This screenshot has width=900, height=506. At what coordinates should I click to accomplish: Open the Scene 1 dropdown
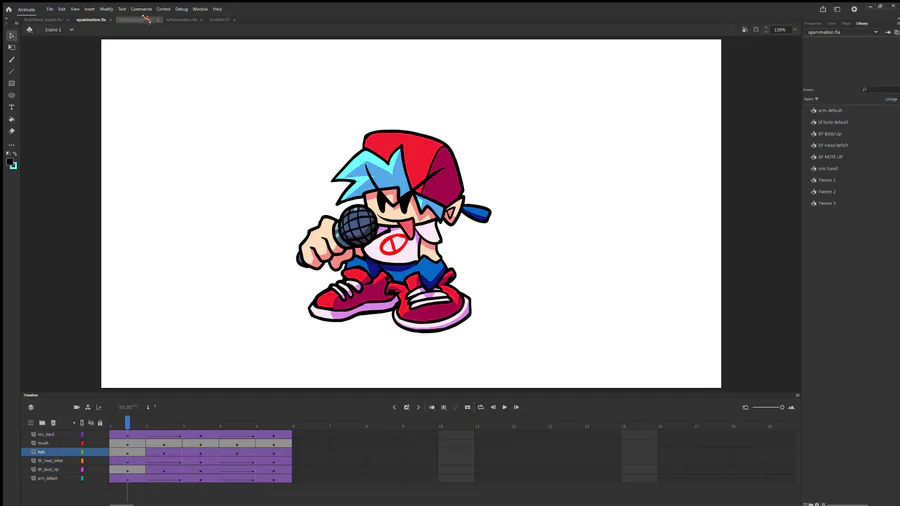click(x=71, y=30)
